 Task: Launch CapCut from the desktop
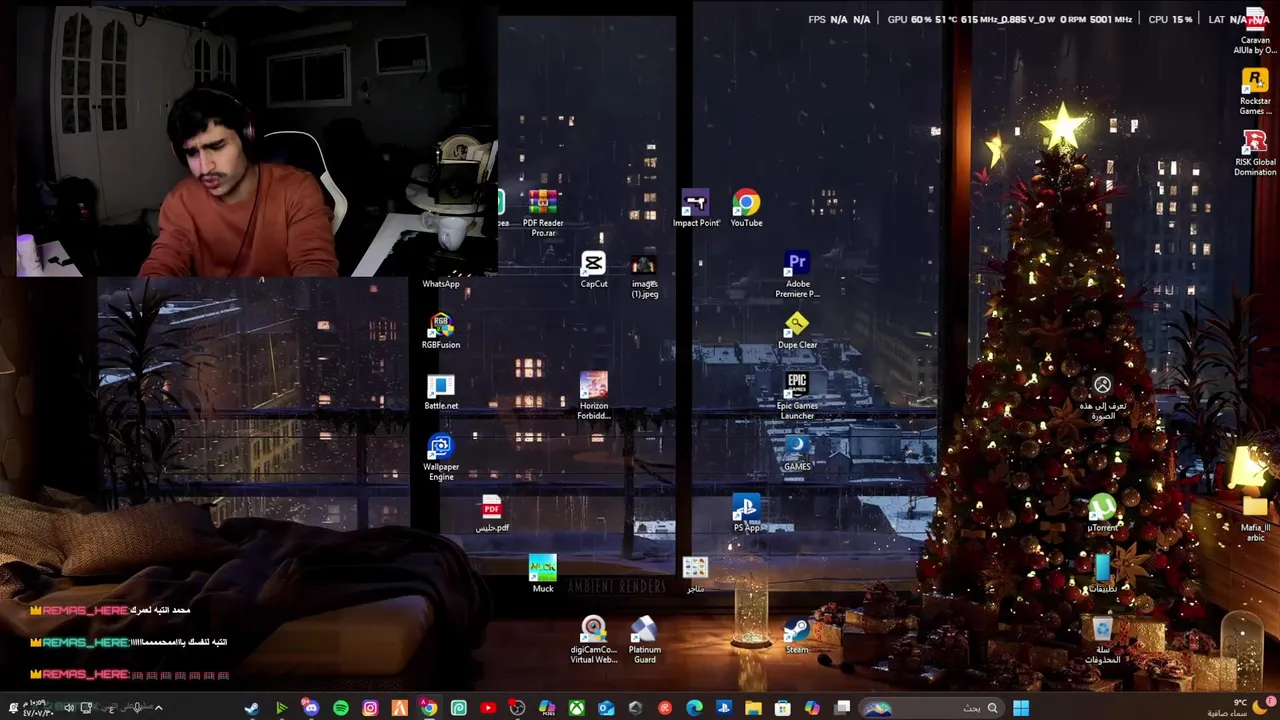[593, 270]
